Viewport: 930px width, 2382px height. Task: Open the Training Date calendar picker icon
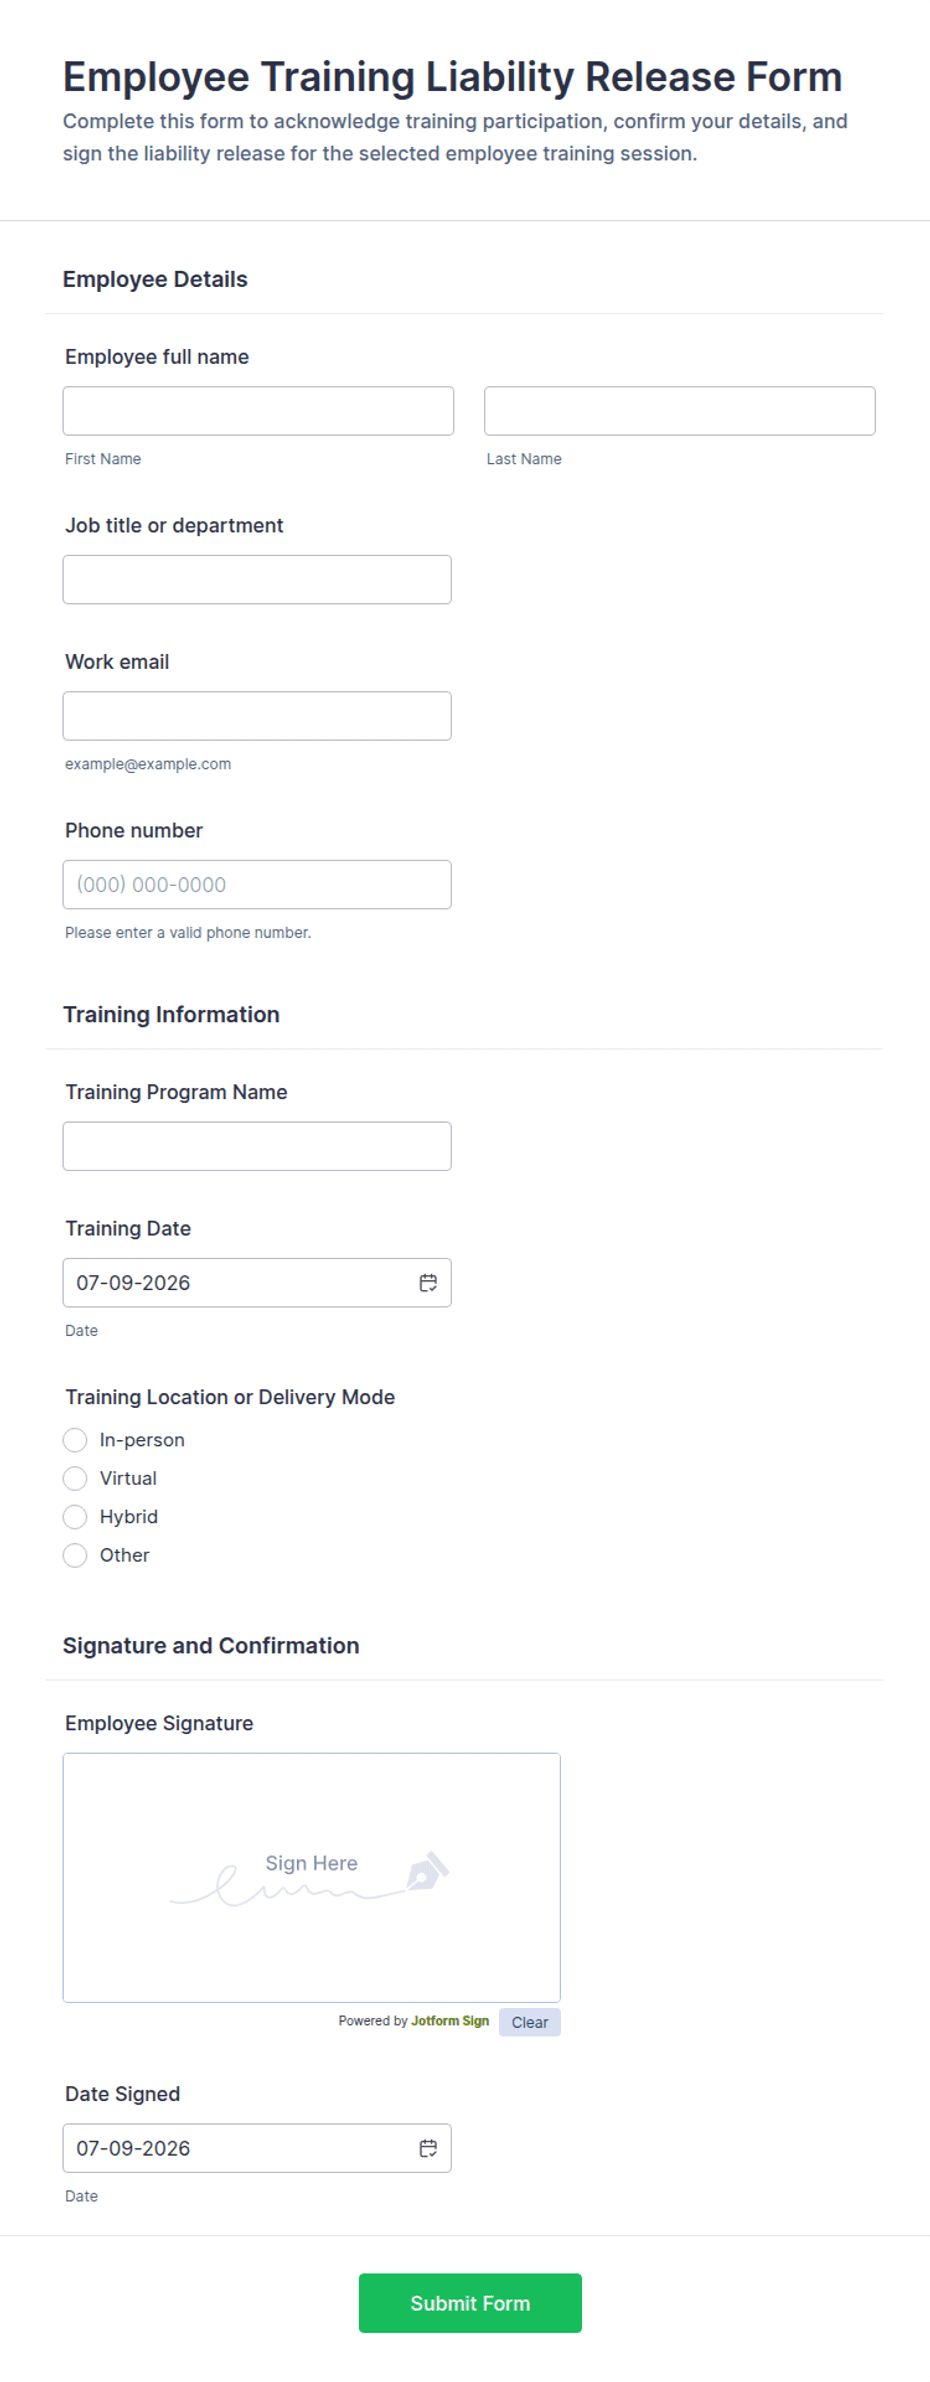(x=428, y=1283)
